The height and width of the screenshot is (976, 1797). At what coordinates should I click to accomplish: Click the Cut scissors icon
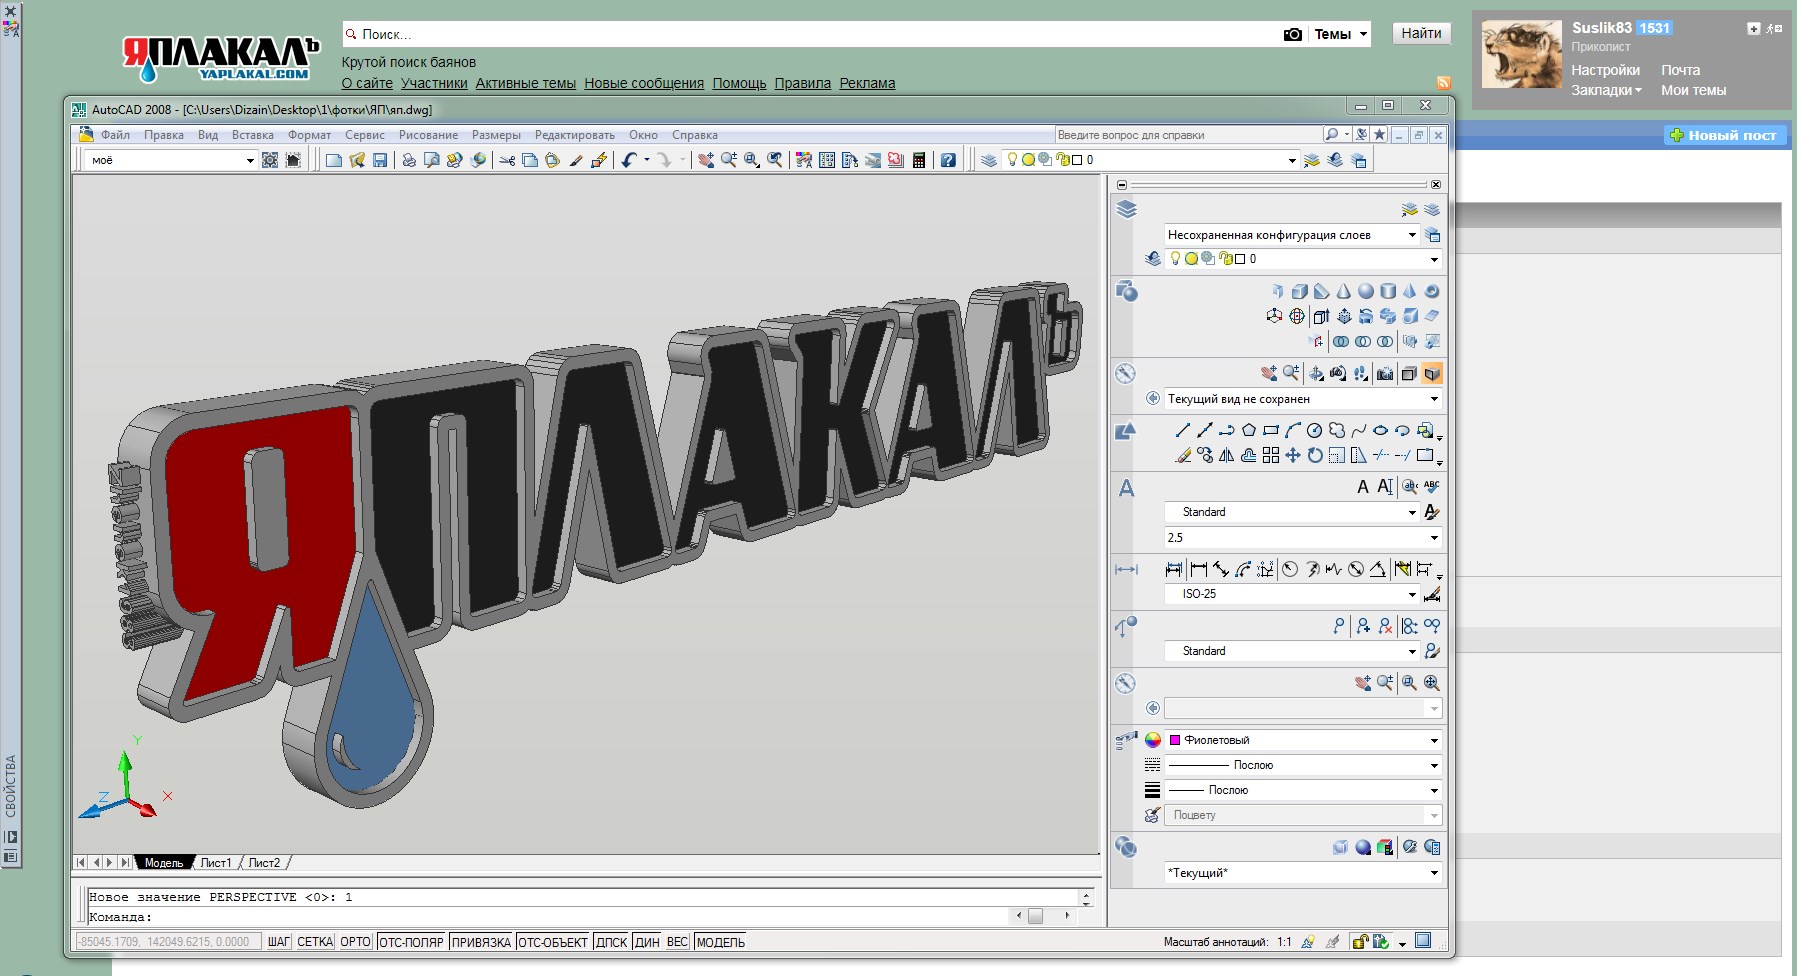click(x=507, y=160)
